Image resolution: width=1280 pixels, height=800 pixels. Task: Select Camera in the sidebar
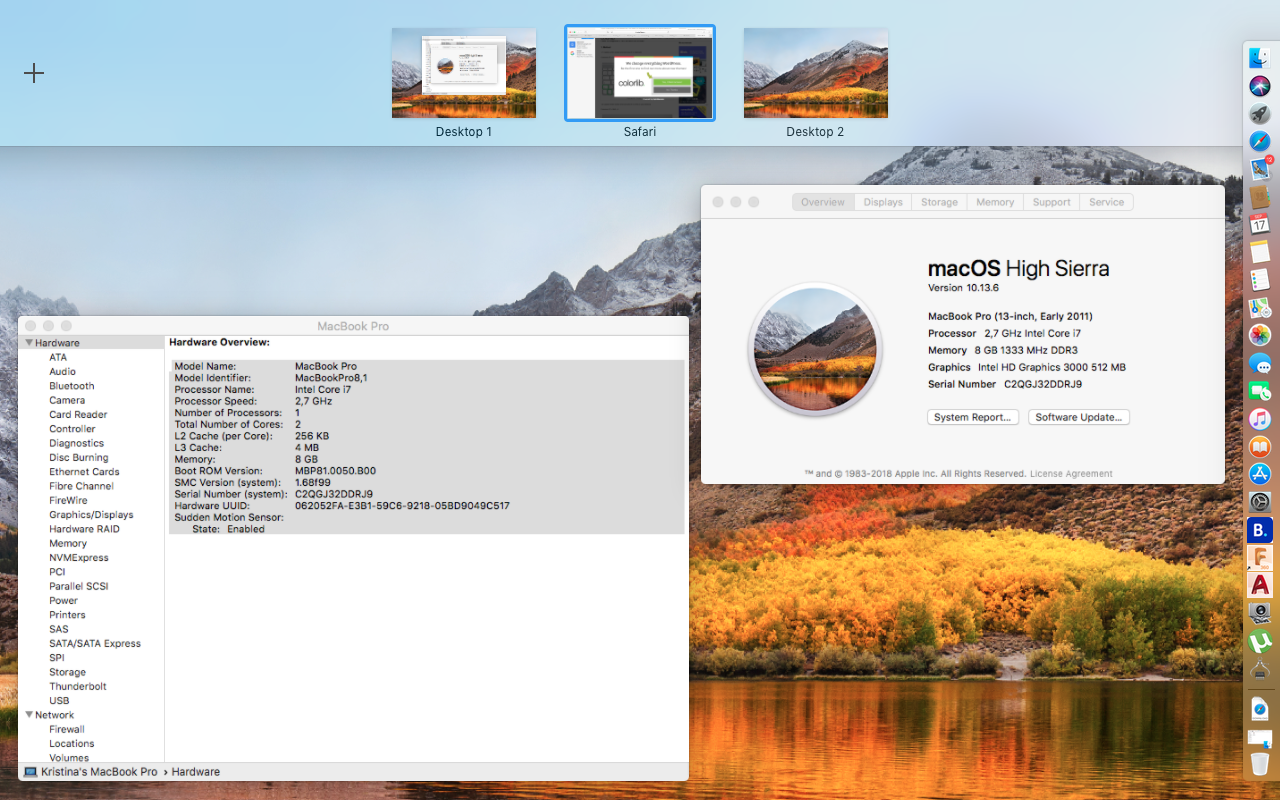67,400
